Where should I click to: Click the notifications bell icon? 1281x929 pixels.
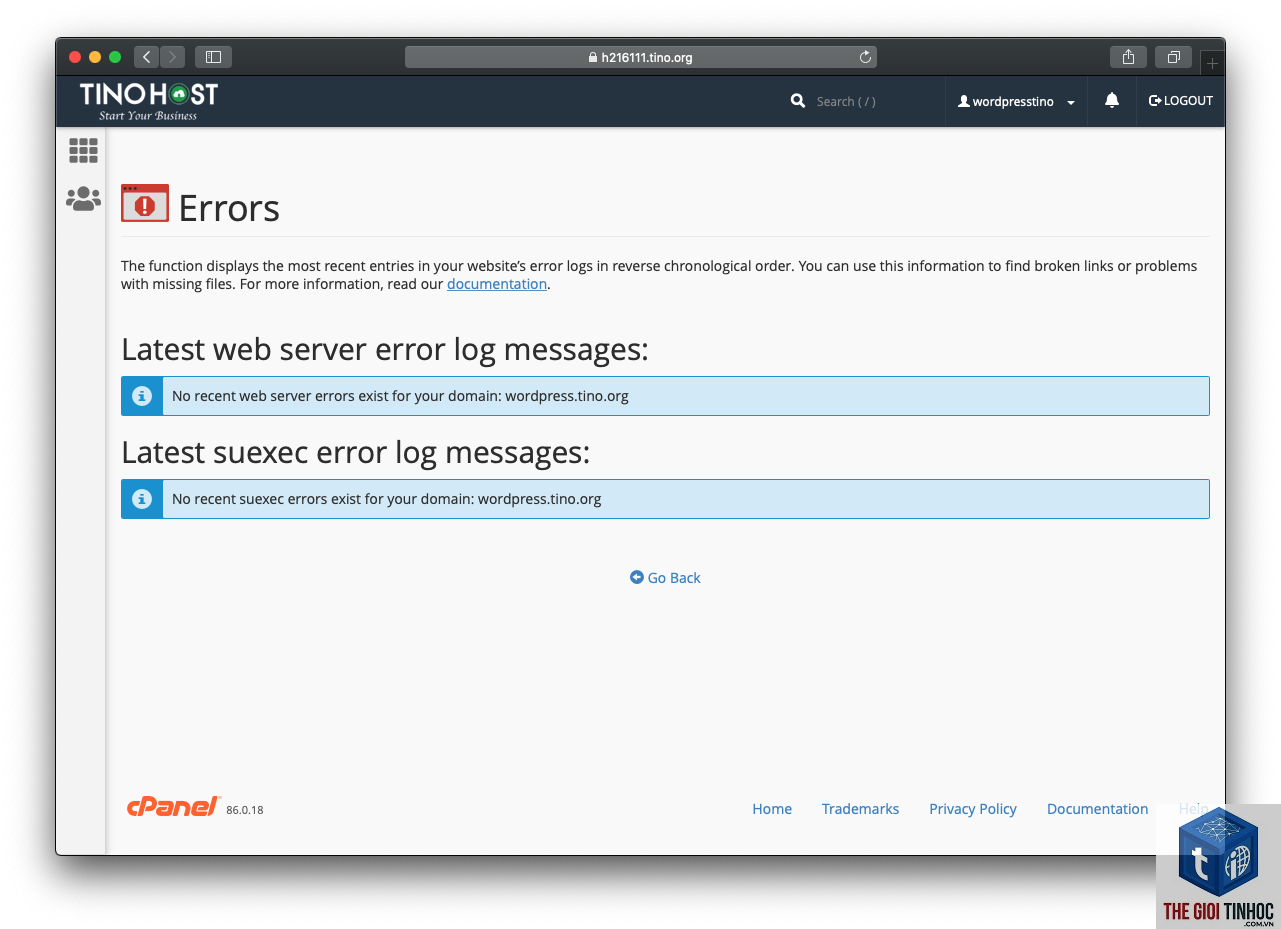tap(1111, 100)
